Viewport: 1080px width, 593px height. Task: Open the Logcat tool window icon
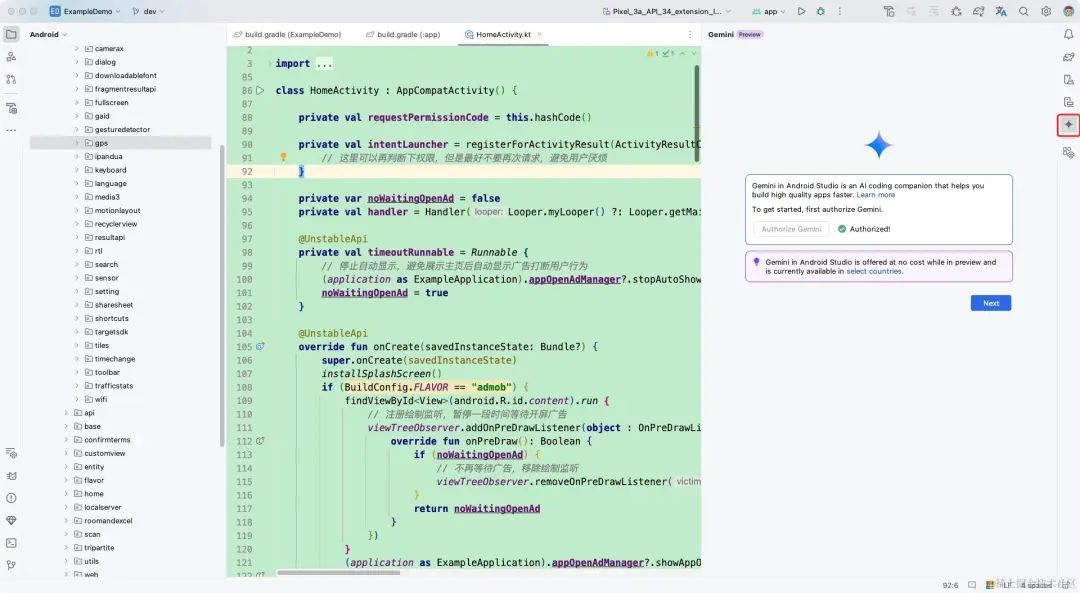11,476
